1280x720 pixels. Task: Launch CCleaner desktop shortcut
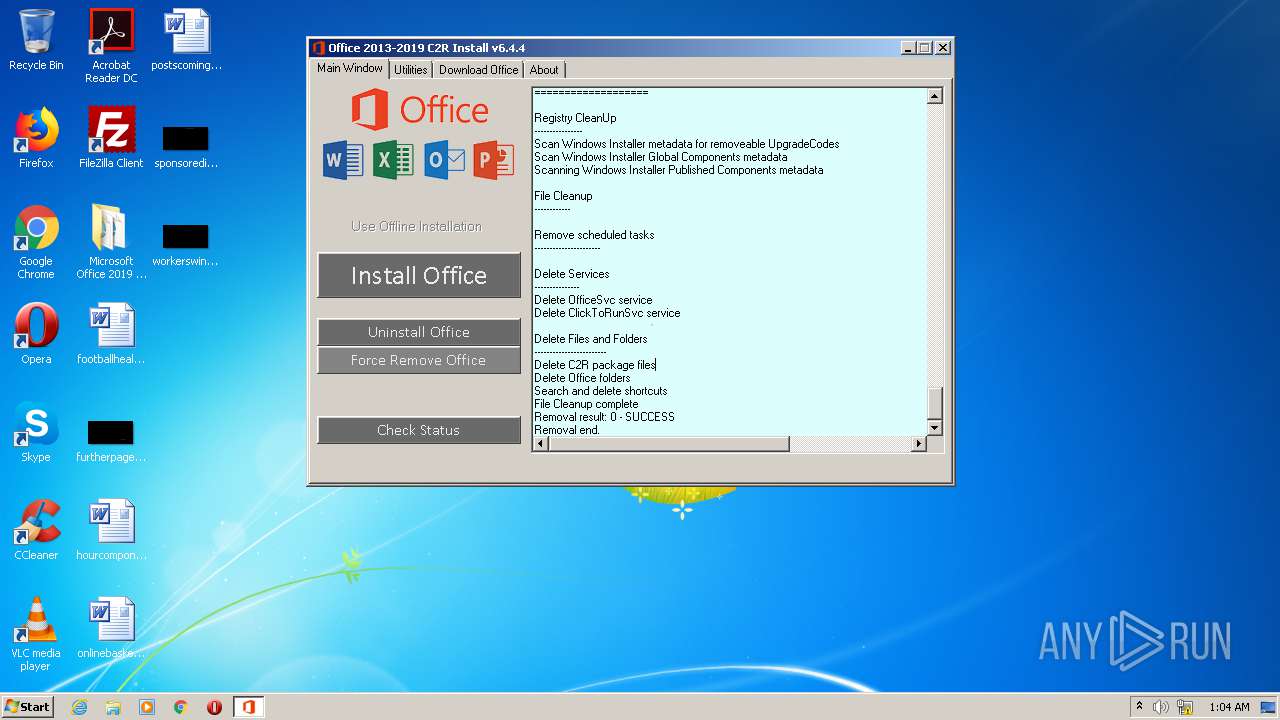click(36, 530)
